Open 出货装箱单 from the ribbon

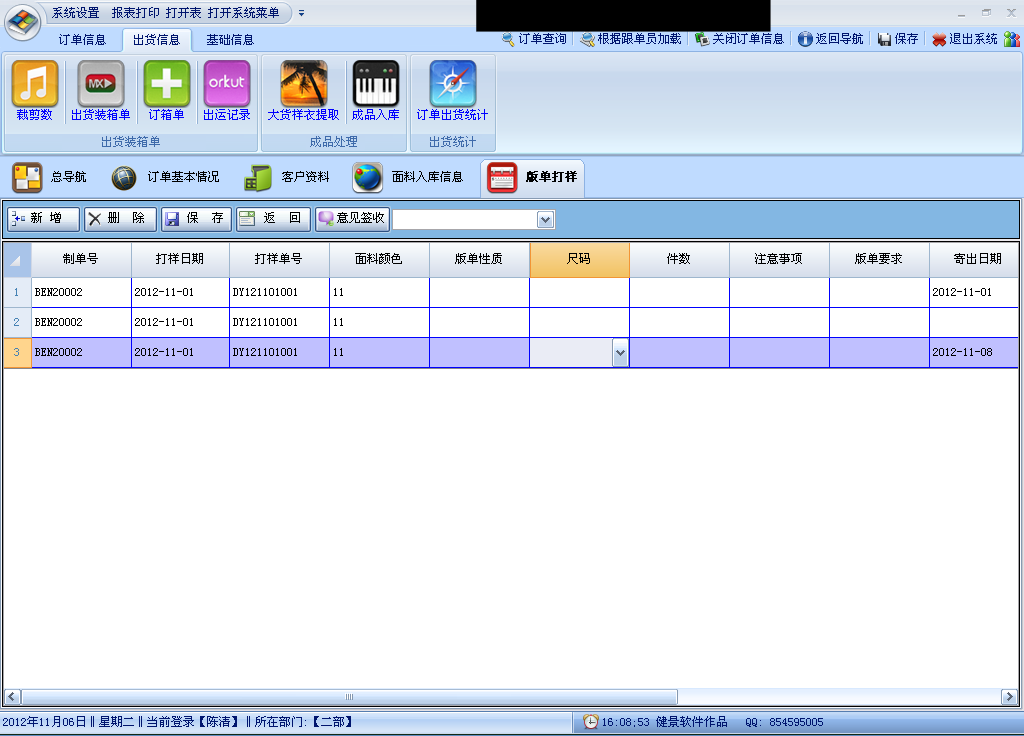click(101, 84)
